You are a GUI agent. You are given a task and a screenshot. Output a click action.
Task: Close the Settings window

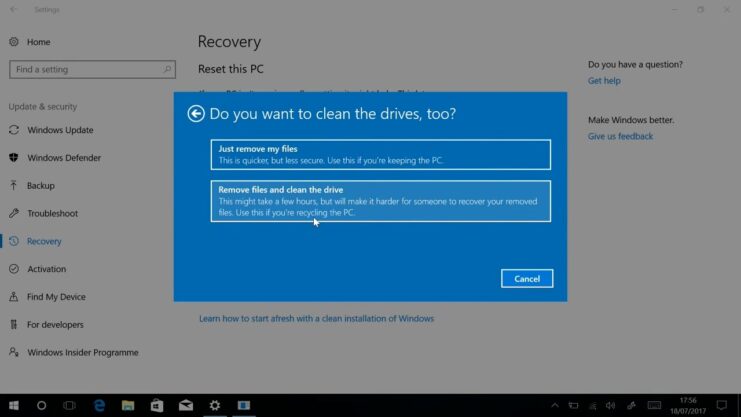tap(727, 9)
